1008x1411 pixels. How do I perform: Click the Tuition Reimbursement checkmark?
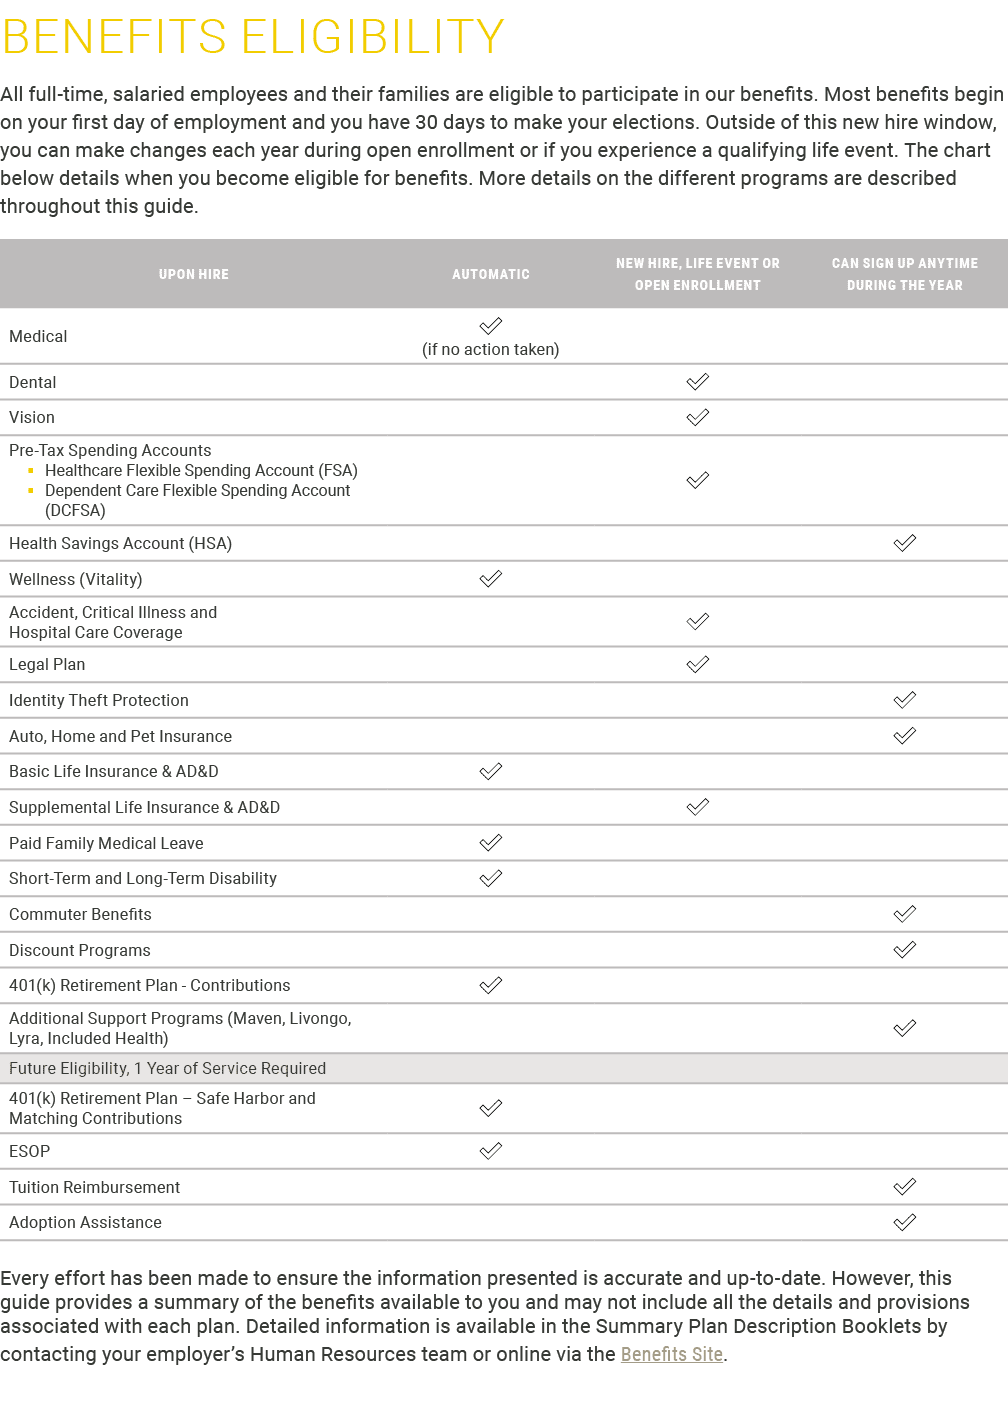tap(904, 1187)
